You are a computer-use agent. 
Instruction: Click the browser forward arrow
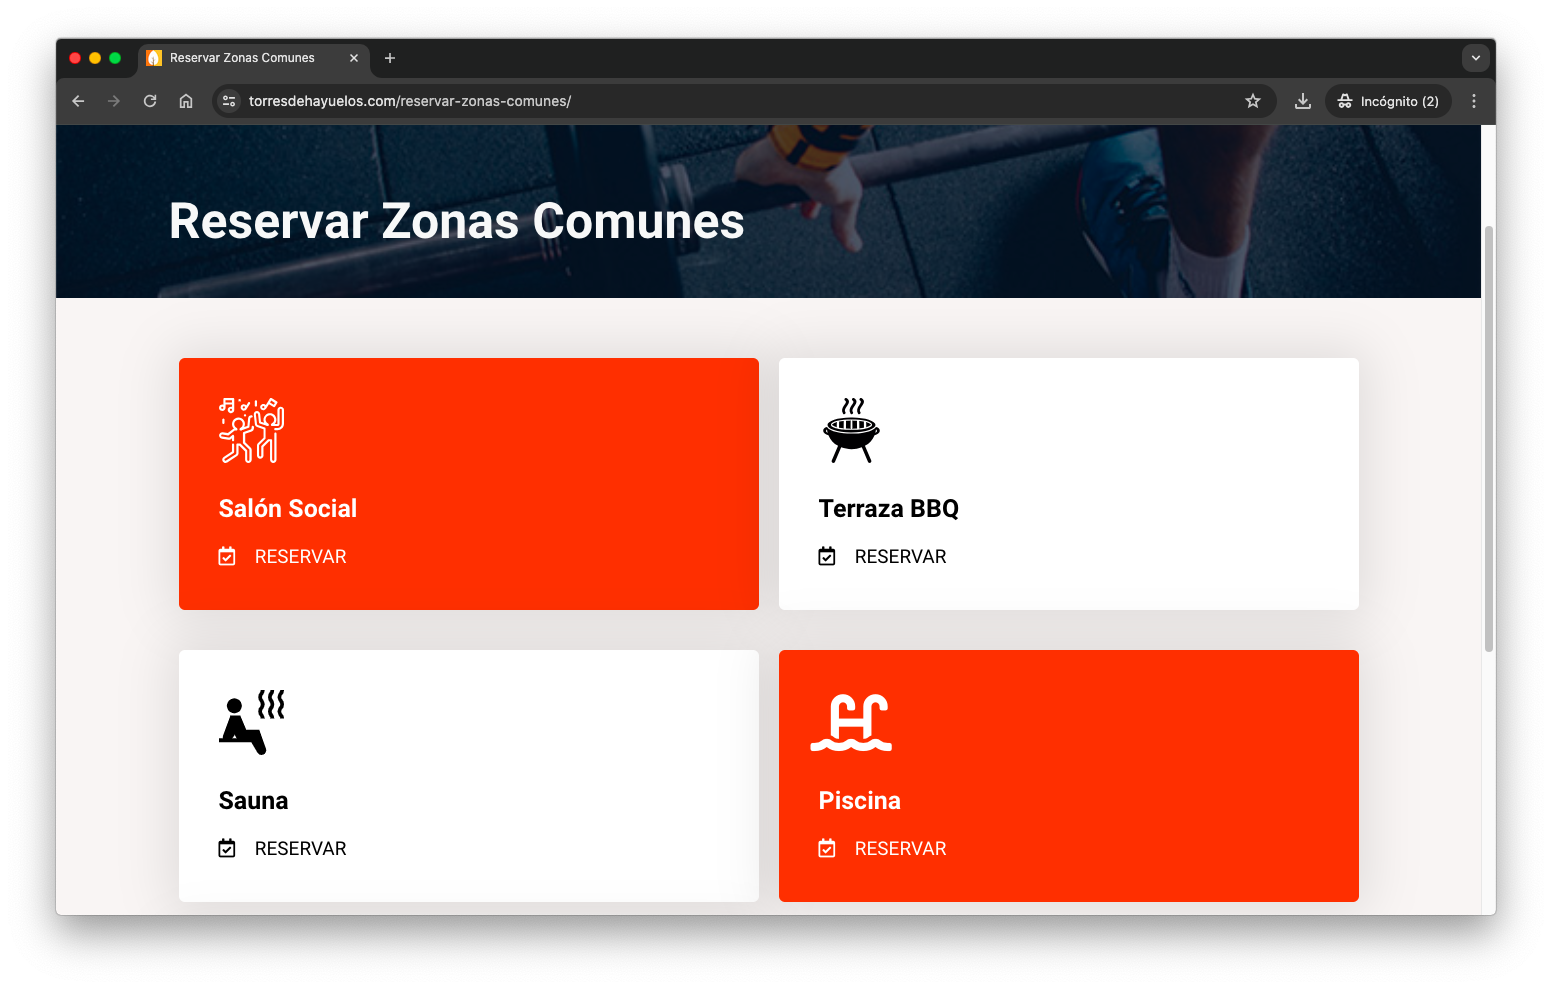(114, 101)
